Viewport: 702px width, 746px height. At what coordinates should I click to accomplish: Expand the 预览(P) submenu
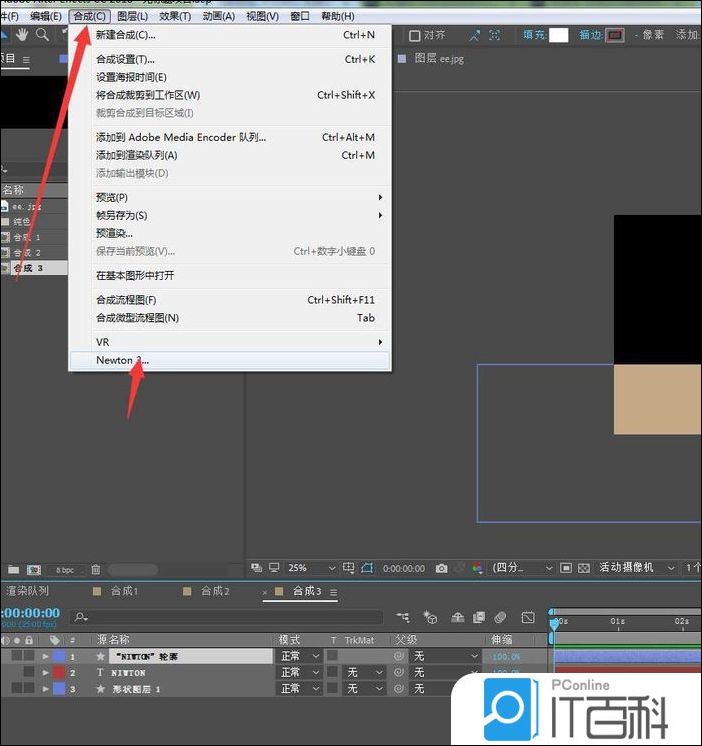(x=111, y=197)
